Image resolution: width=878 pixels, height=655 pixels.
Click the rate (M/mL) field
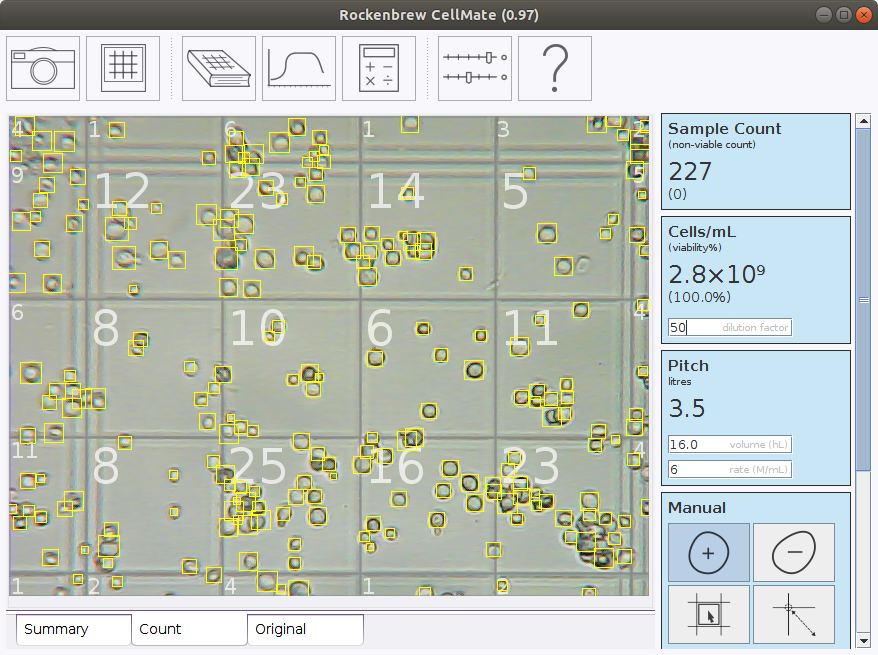[730, 469]
